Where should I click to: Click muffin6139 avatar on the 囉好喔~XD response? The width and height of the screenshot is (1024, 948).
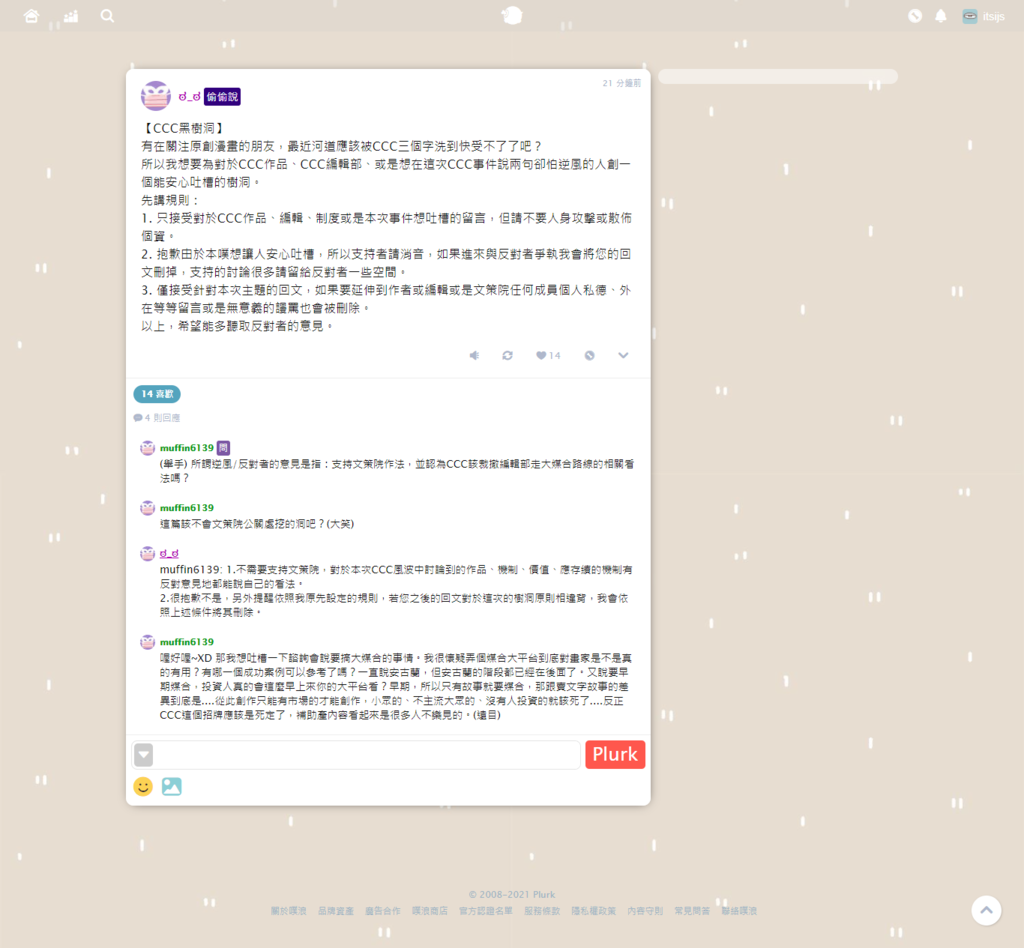pyautogui.click(x=148, y=642)
